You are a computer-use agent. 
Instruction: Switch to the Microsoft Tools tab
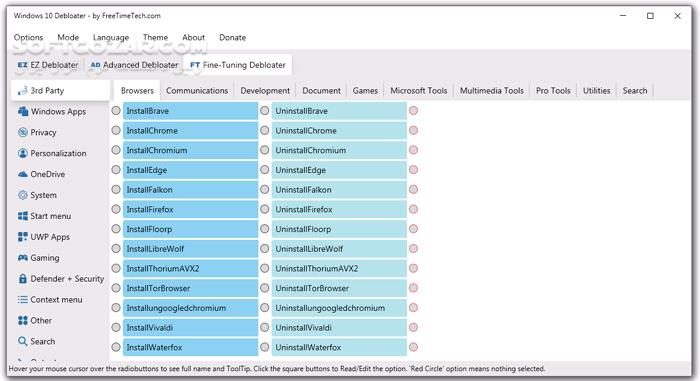coord(419,91)
